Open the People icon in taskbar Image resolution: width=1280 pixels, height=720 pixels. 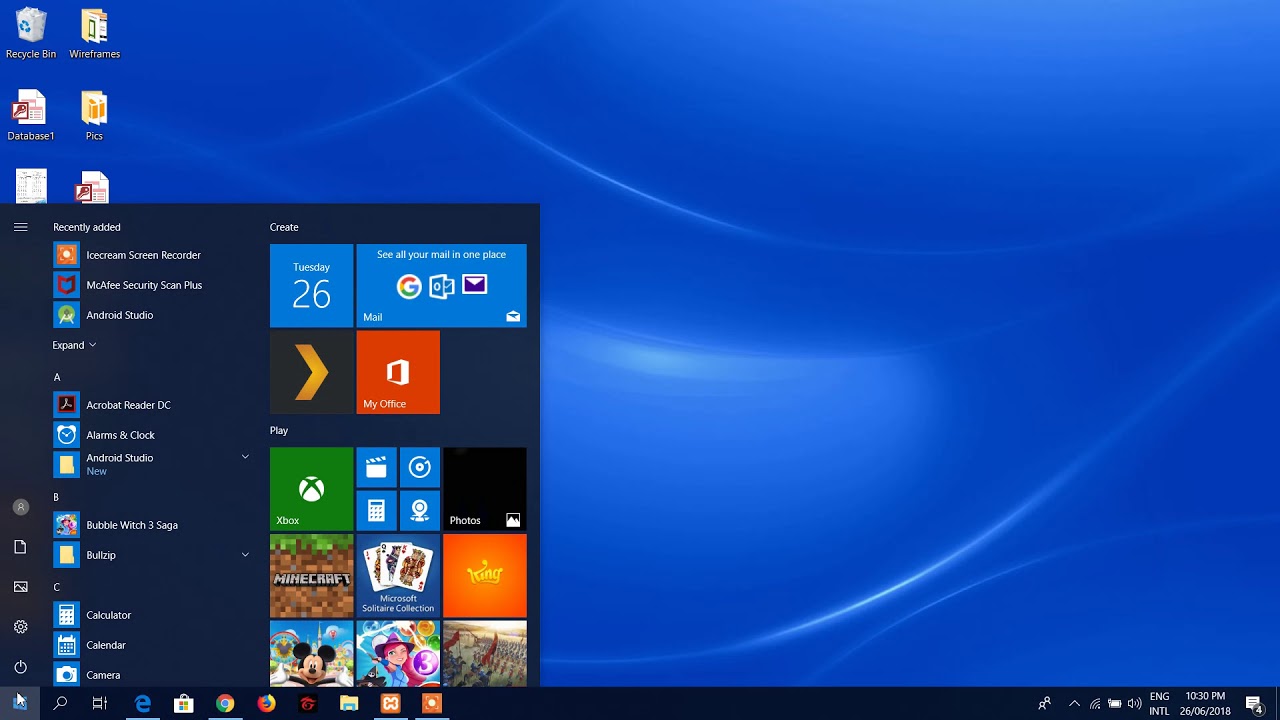point(1044,704)
